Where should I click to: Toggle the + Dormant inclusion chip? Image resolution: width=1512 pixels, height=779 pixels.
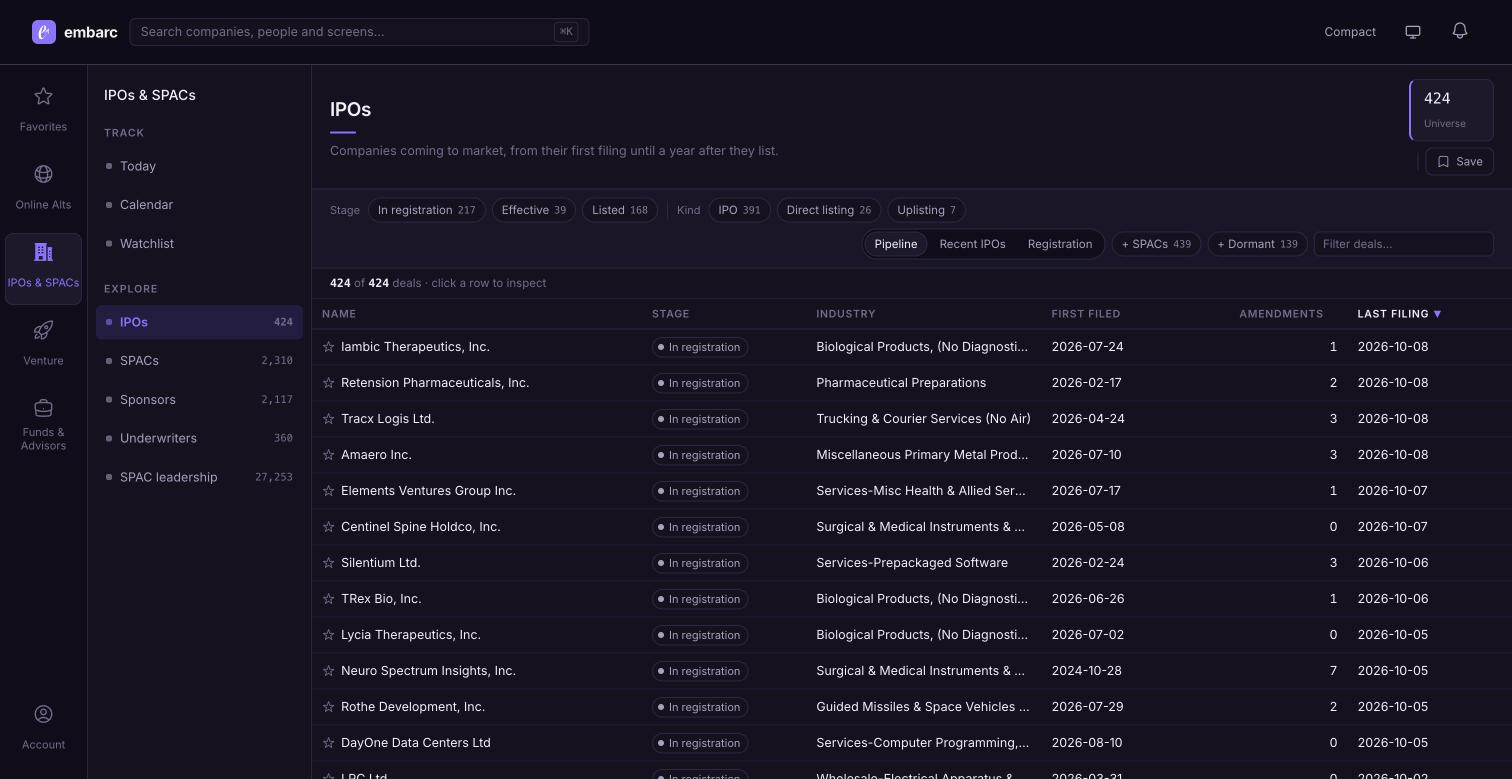point(1257,244)
